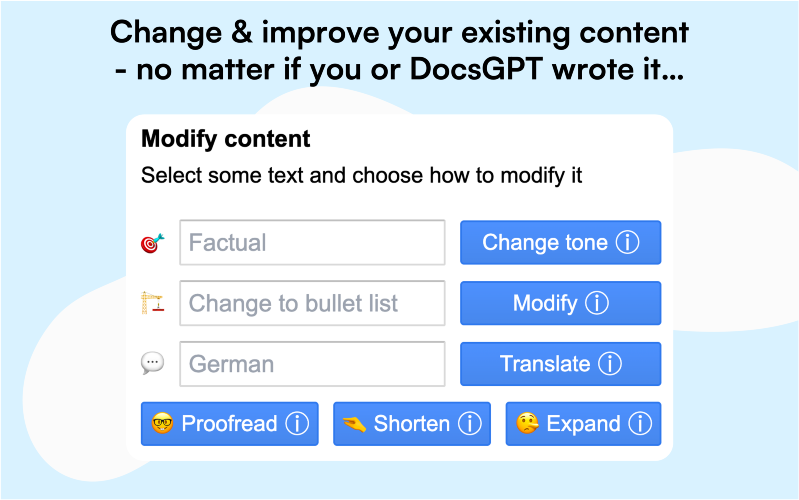The height and width of the screenshot is (500, 799).
Task: Click the construction crane emoji icon
Action: click(x=152, y=303)
